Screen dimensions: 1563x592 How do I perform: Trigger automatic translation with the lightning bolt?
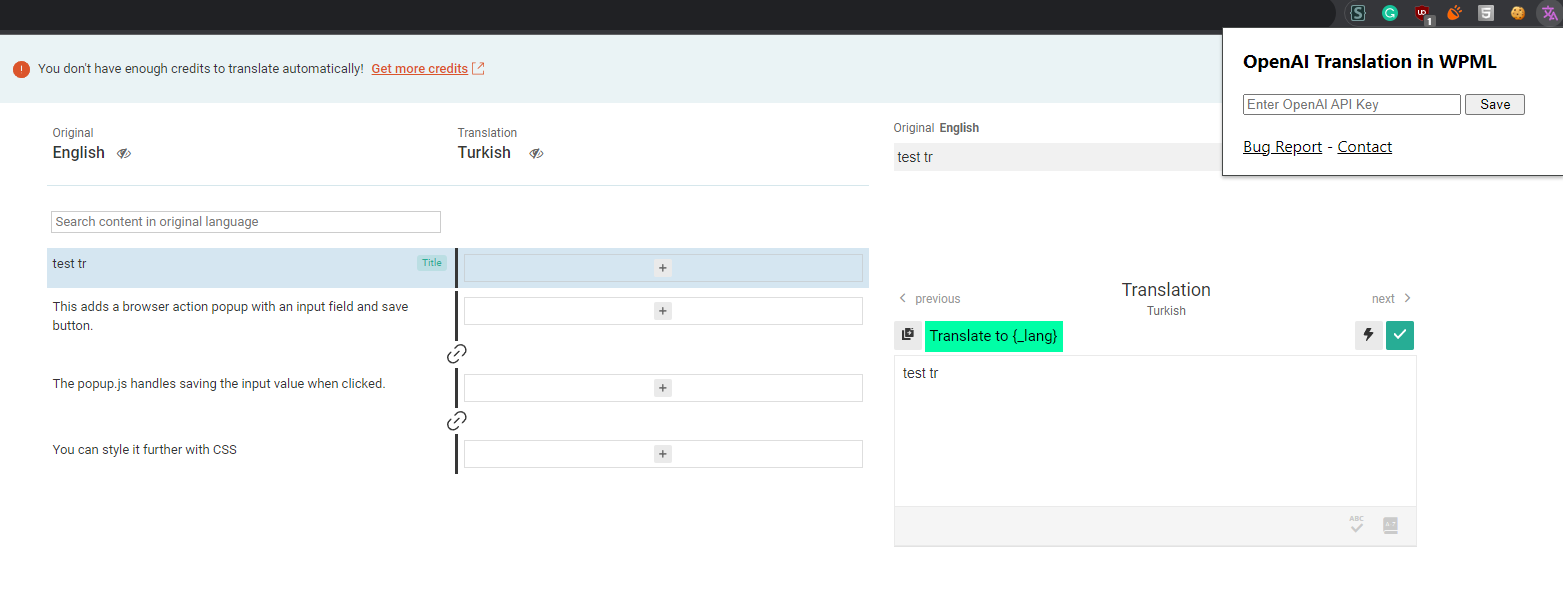(x=1368, y=335)
